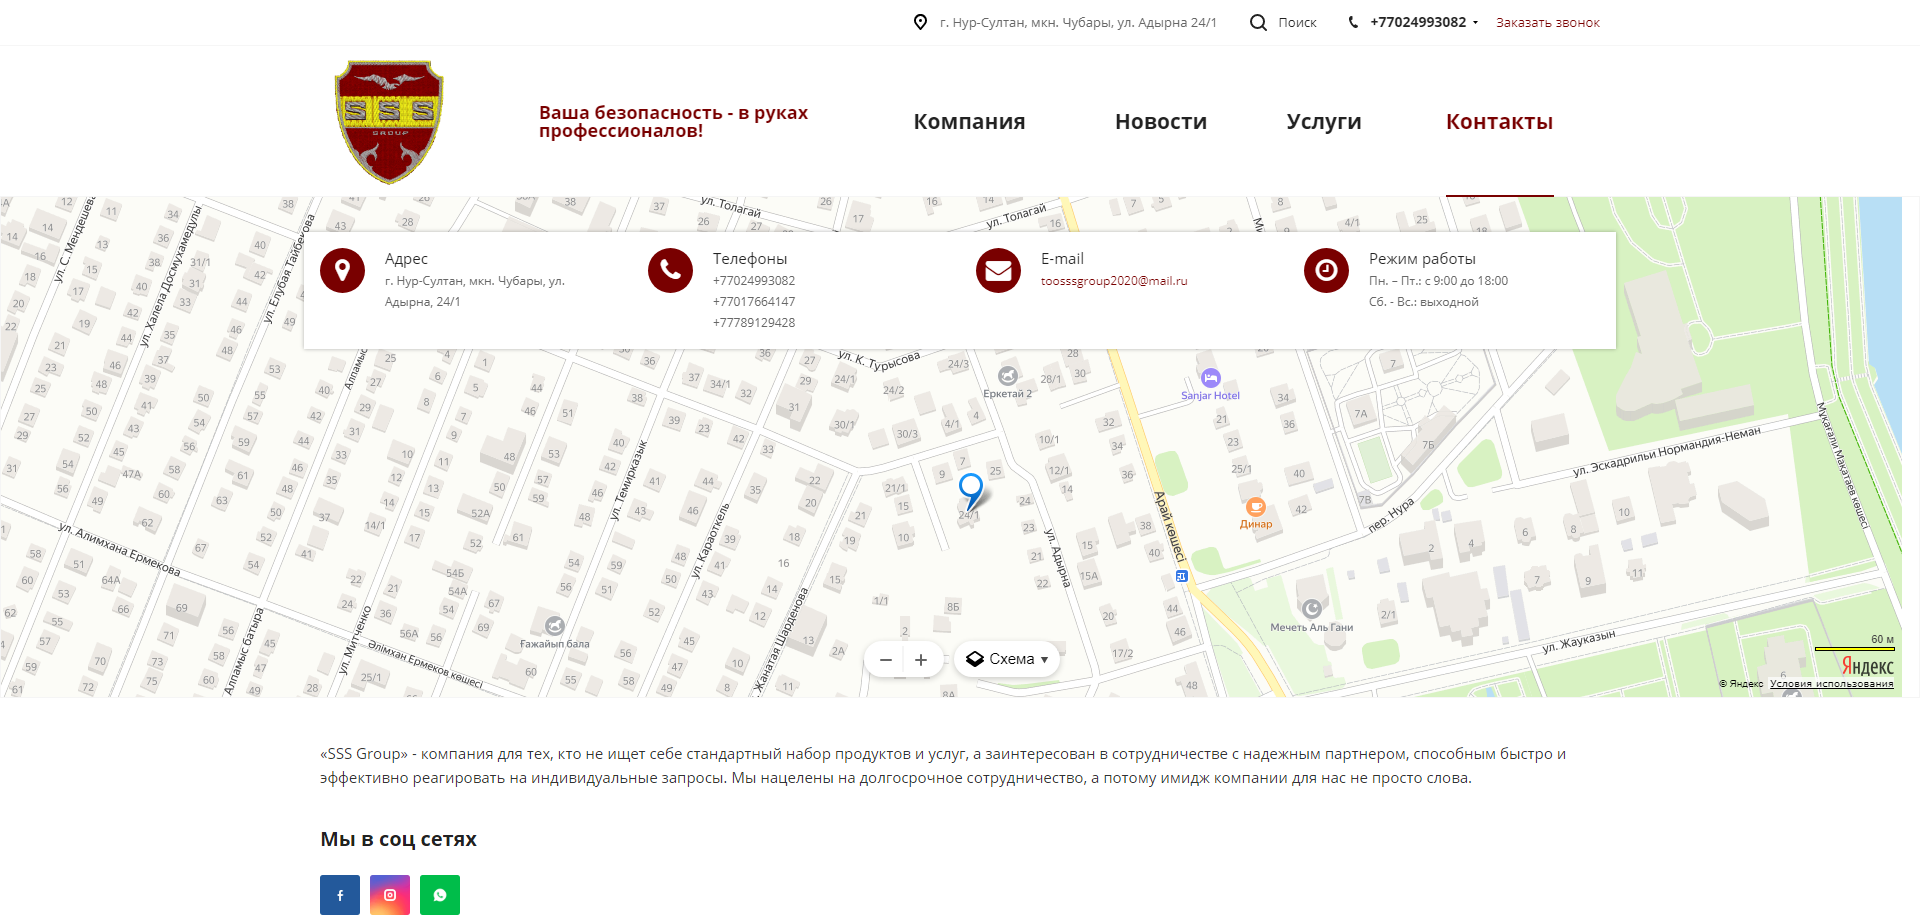Open the Новости menu item
The height and width of the screenshot is (920, 1920).
click(x=1161, y=122)
